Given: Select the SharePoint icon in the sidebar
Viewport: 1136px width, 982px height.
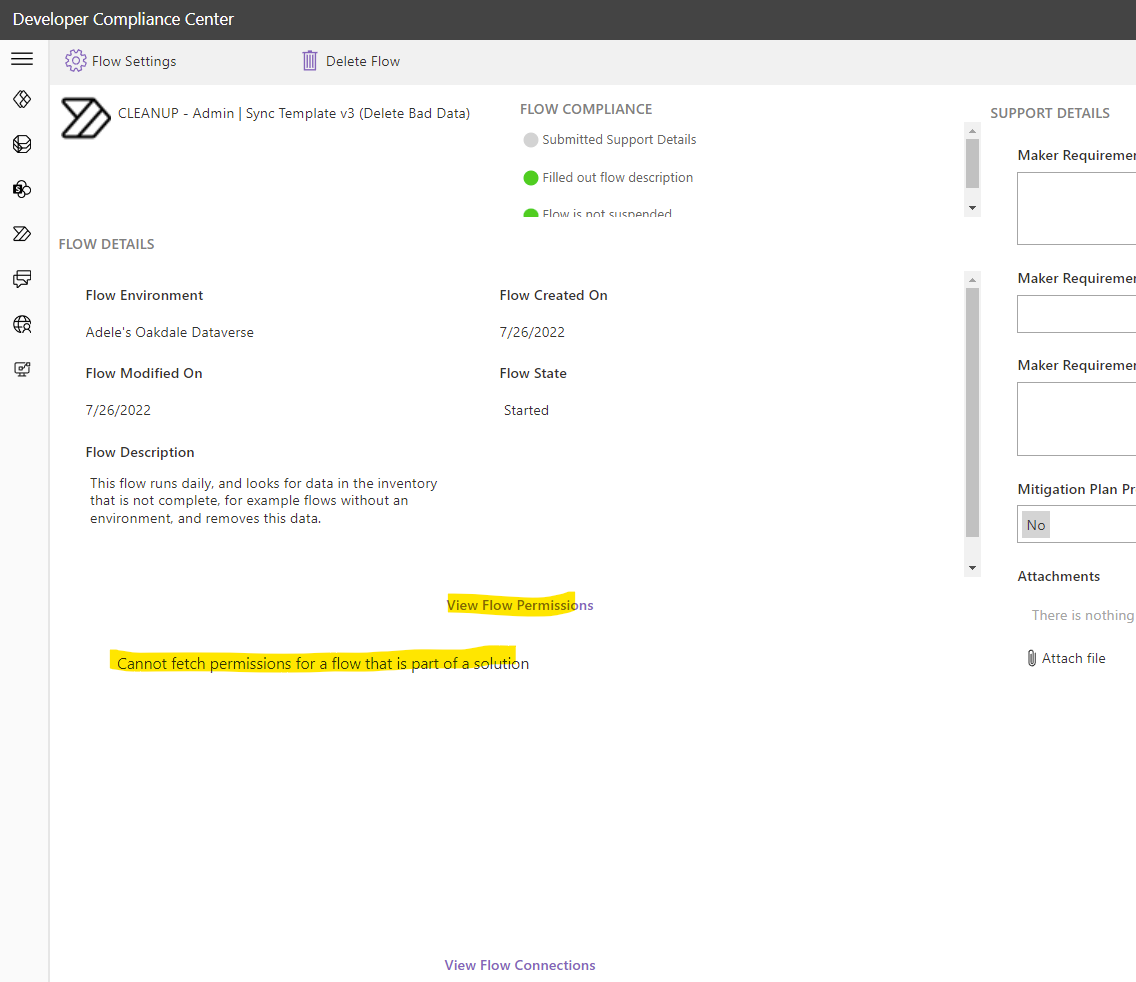Looking at the screenshot, I should point(22,189).
